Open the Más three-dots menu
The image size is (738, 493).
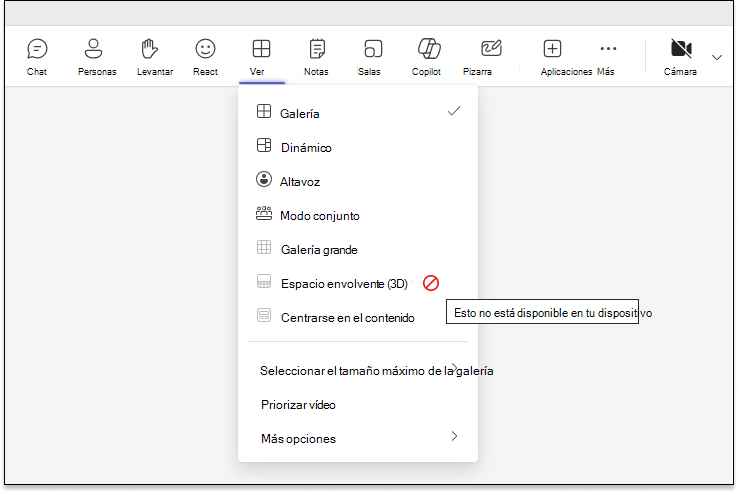(x=608, y=48)
